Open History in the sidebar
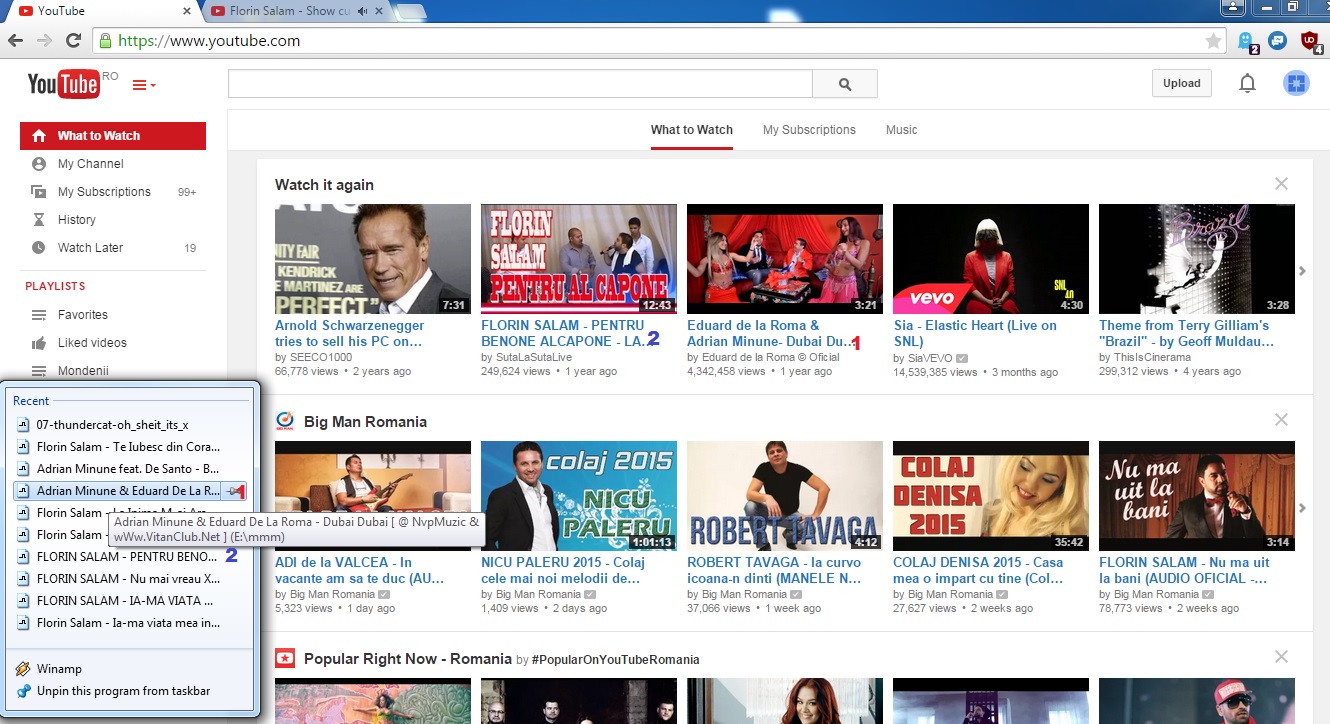 (x=113, y=220)
